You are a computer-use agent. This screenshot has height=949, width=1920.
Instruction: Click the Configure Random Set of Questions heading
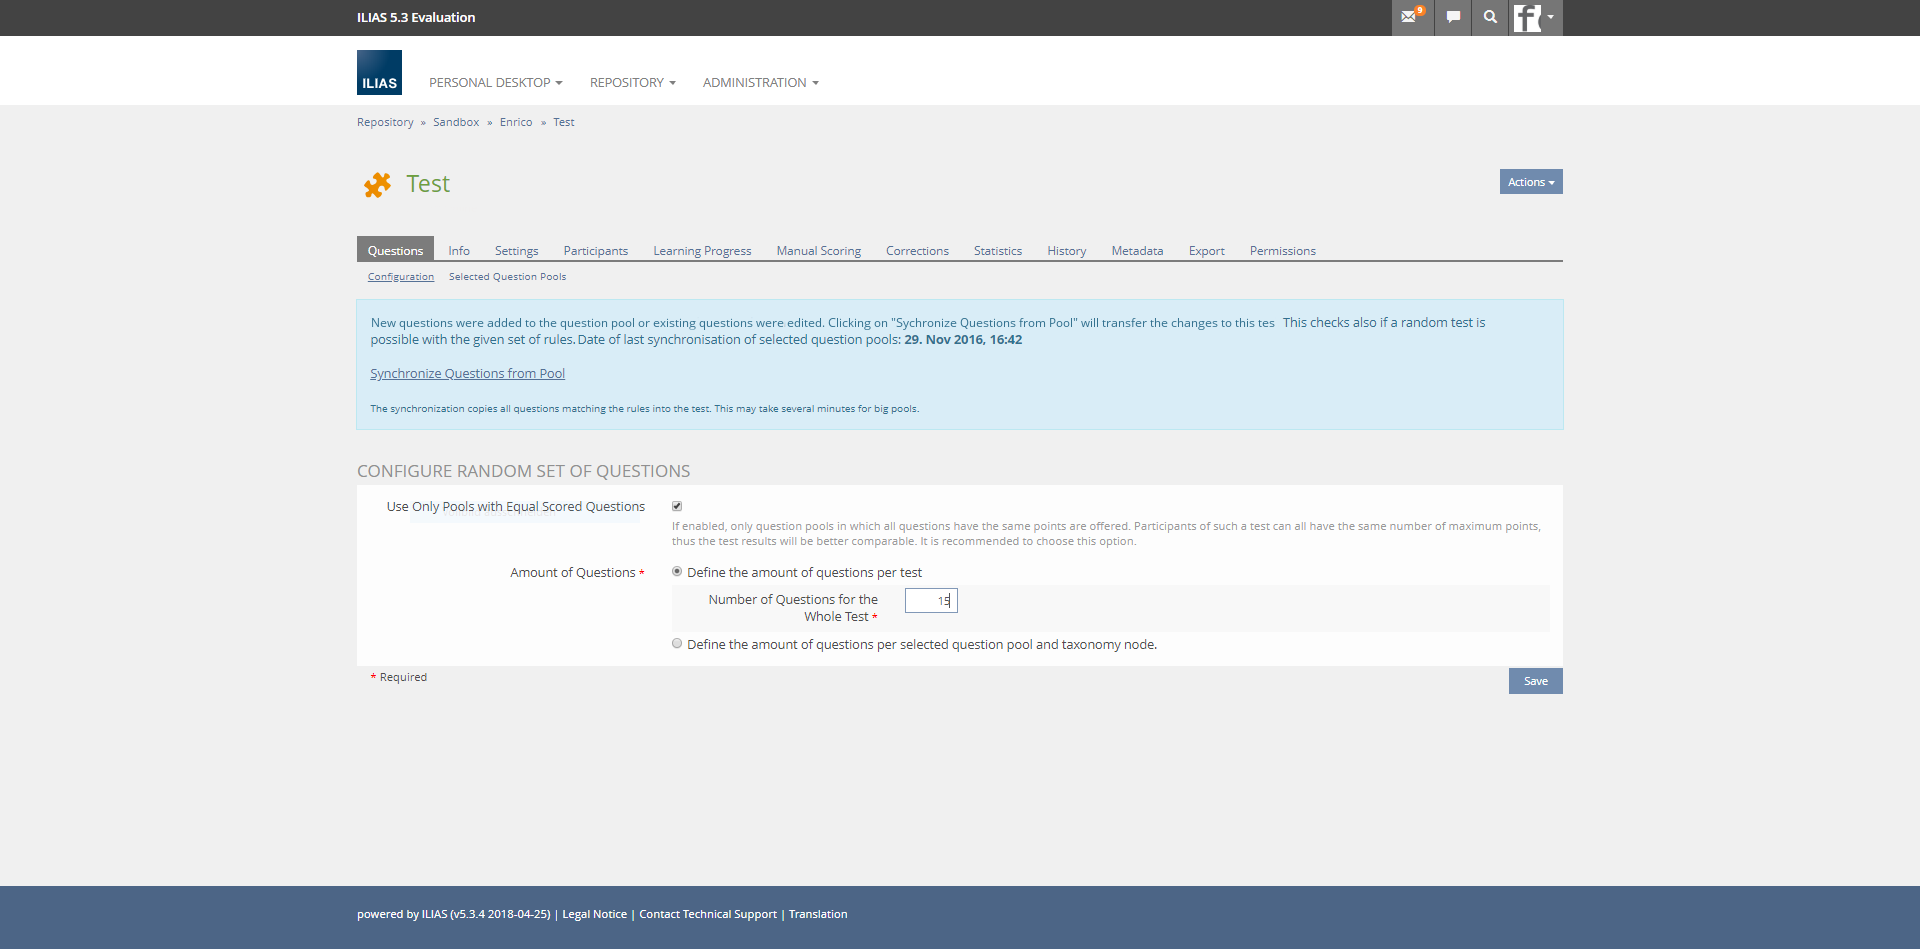pyautogui.click(x=523, y=471)
